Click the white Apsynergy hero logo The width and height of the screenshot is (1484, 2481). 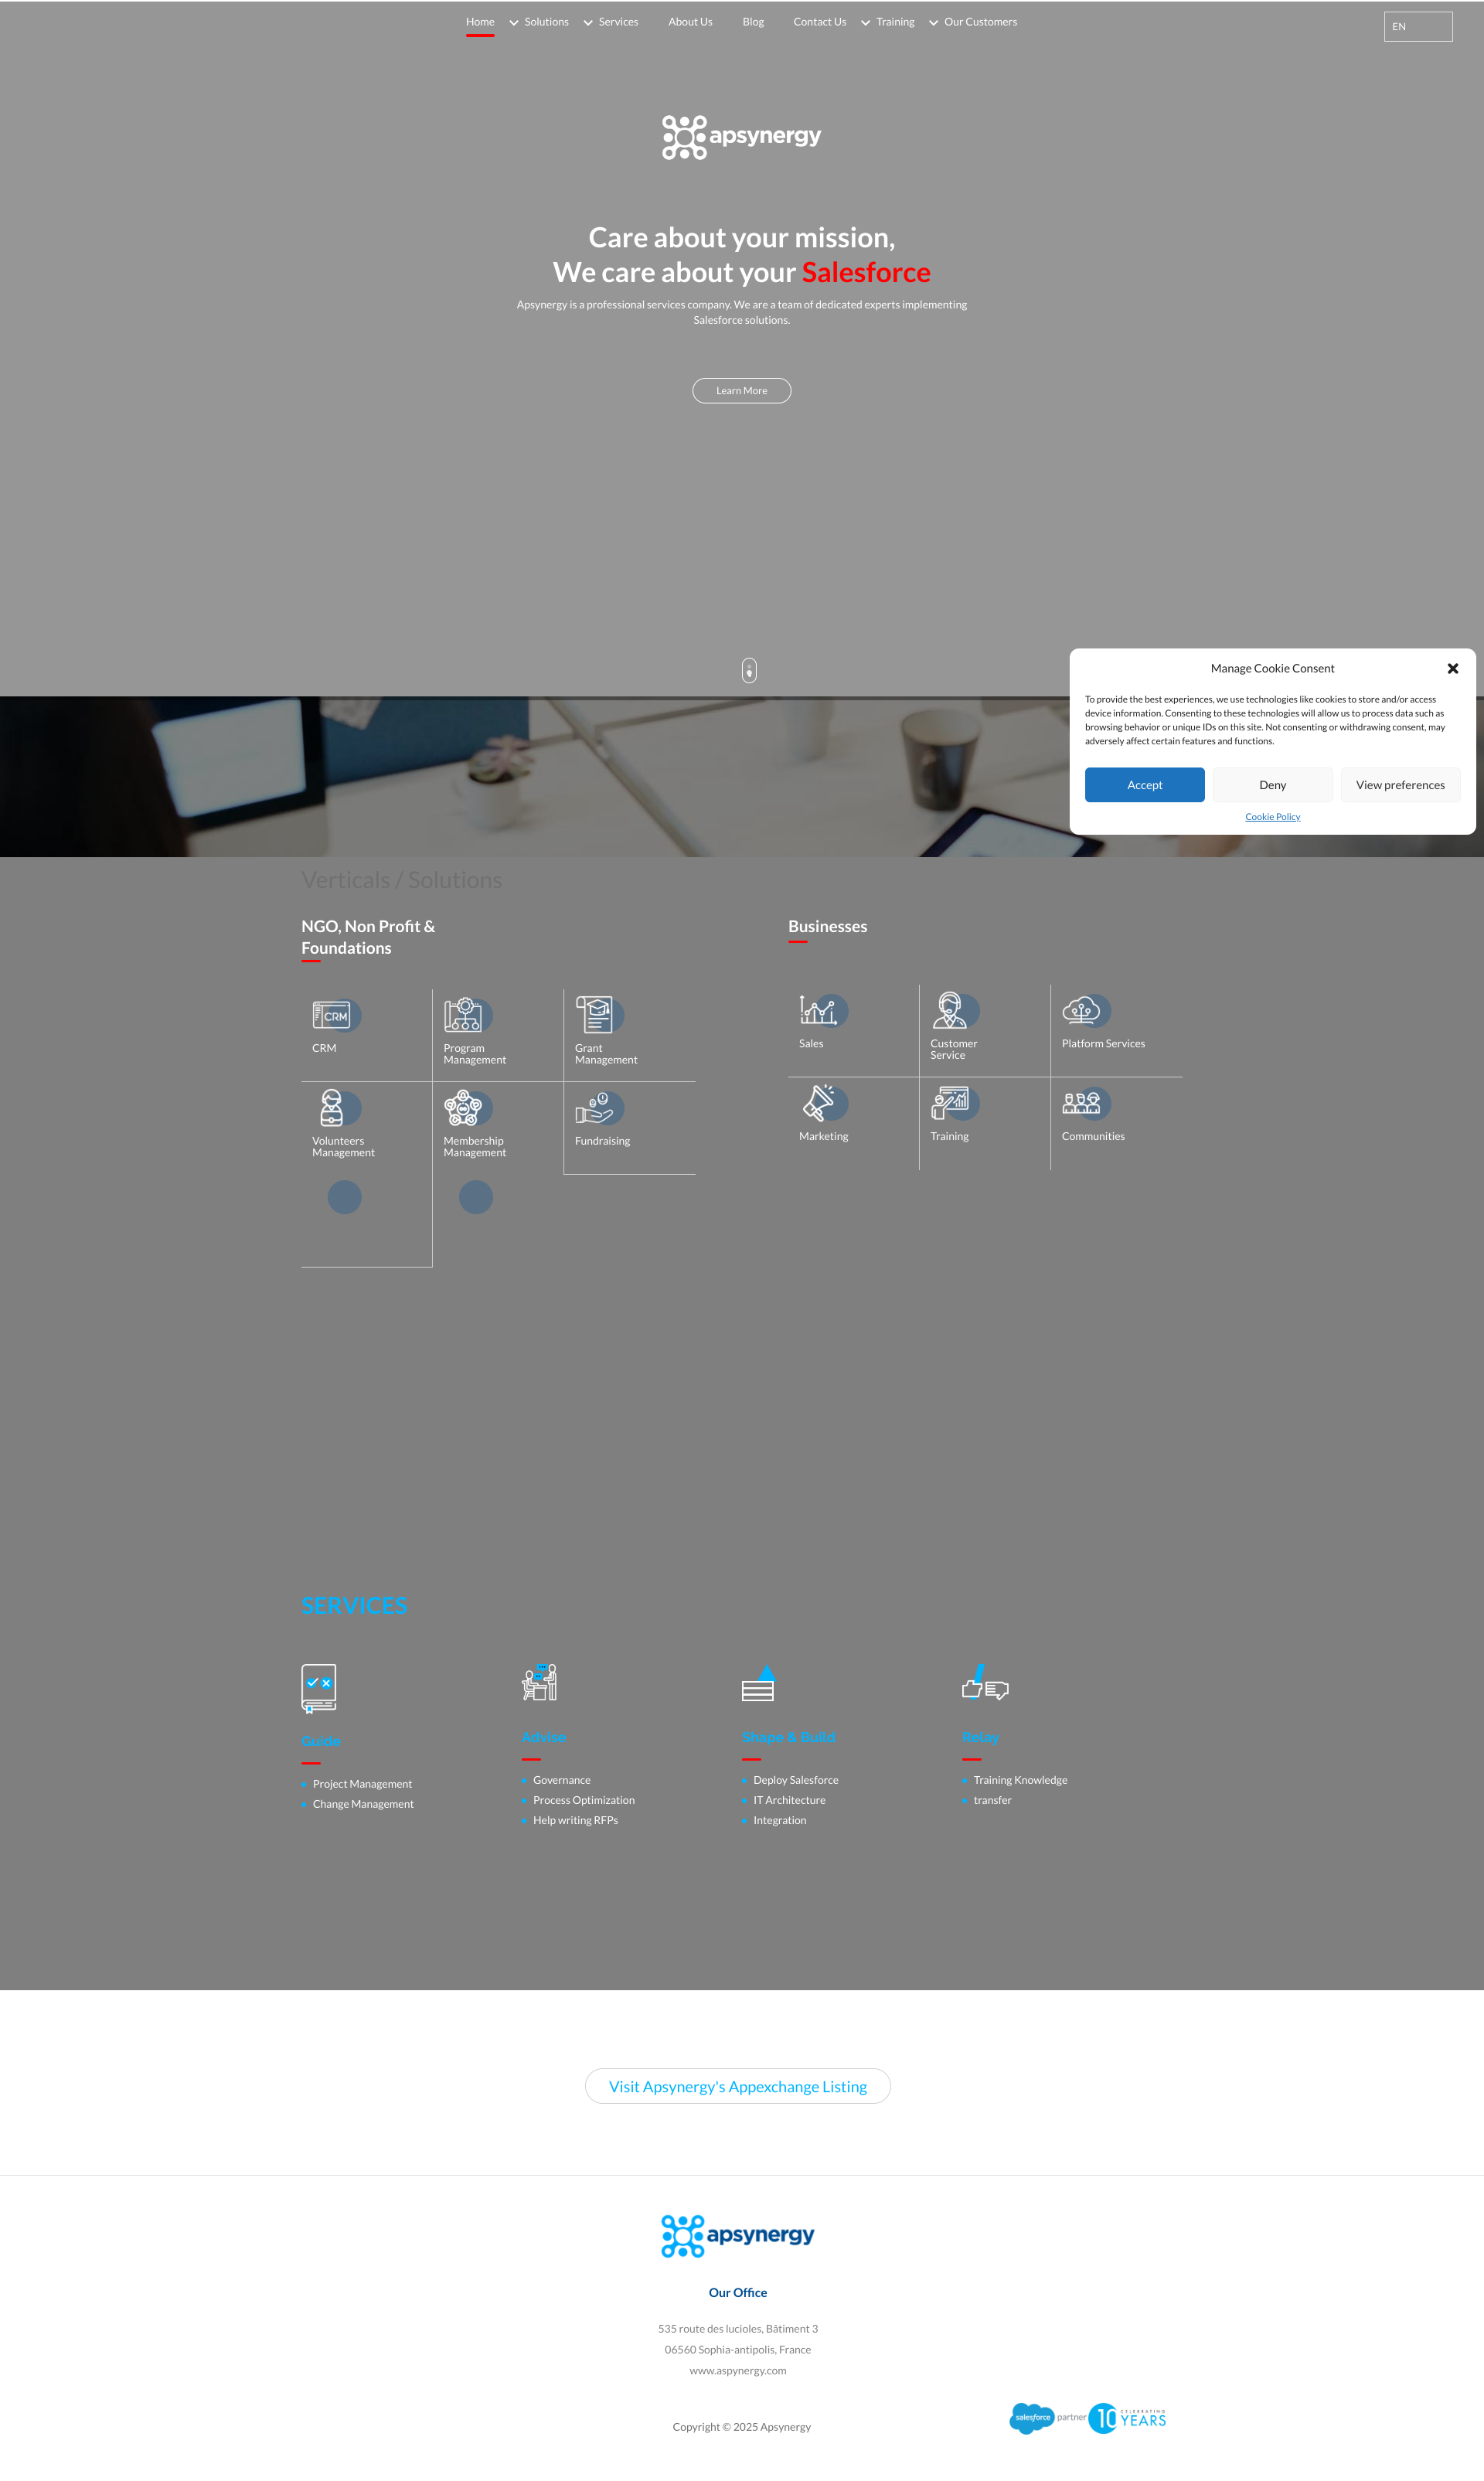[x=742, y=137]
